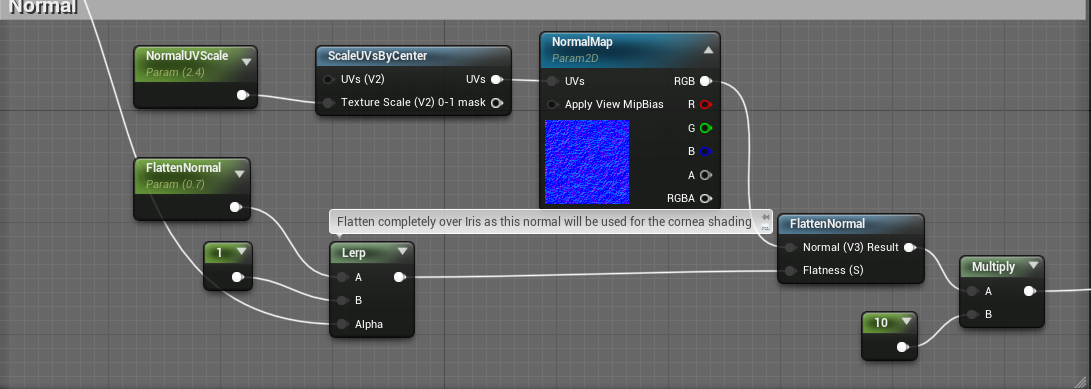Image resolution: width=1091 pixels, height=389 pixels.
Task: Click NormalMap RGBA output pin
Action: click(706, 198)
